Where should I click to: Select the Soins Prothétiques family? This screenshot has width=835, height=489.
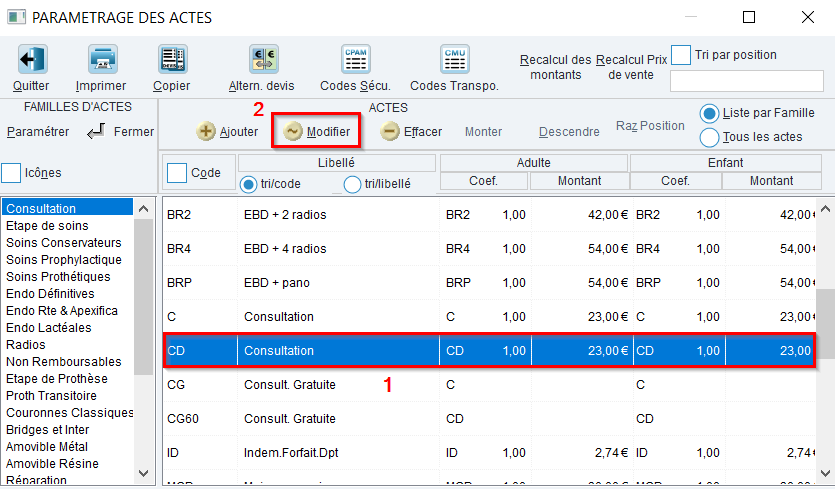click(x=68, y=276)
